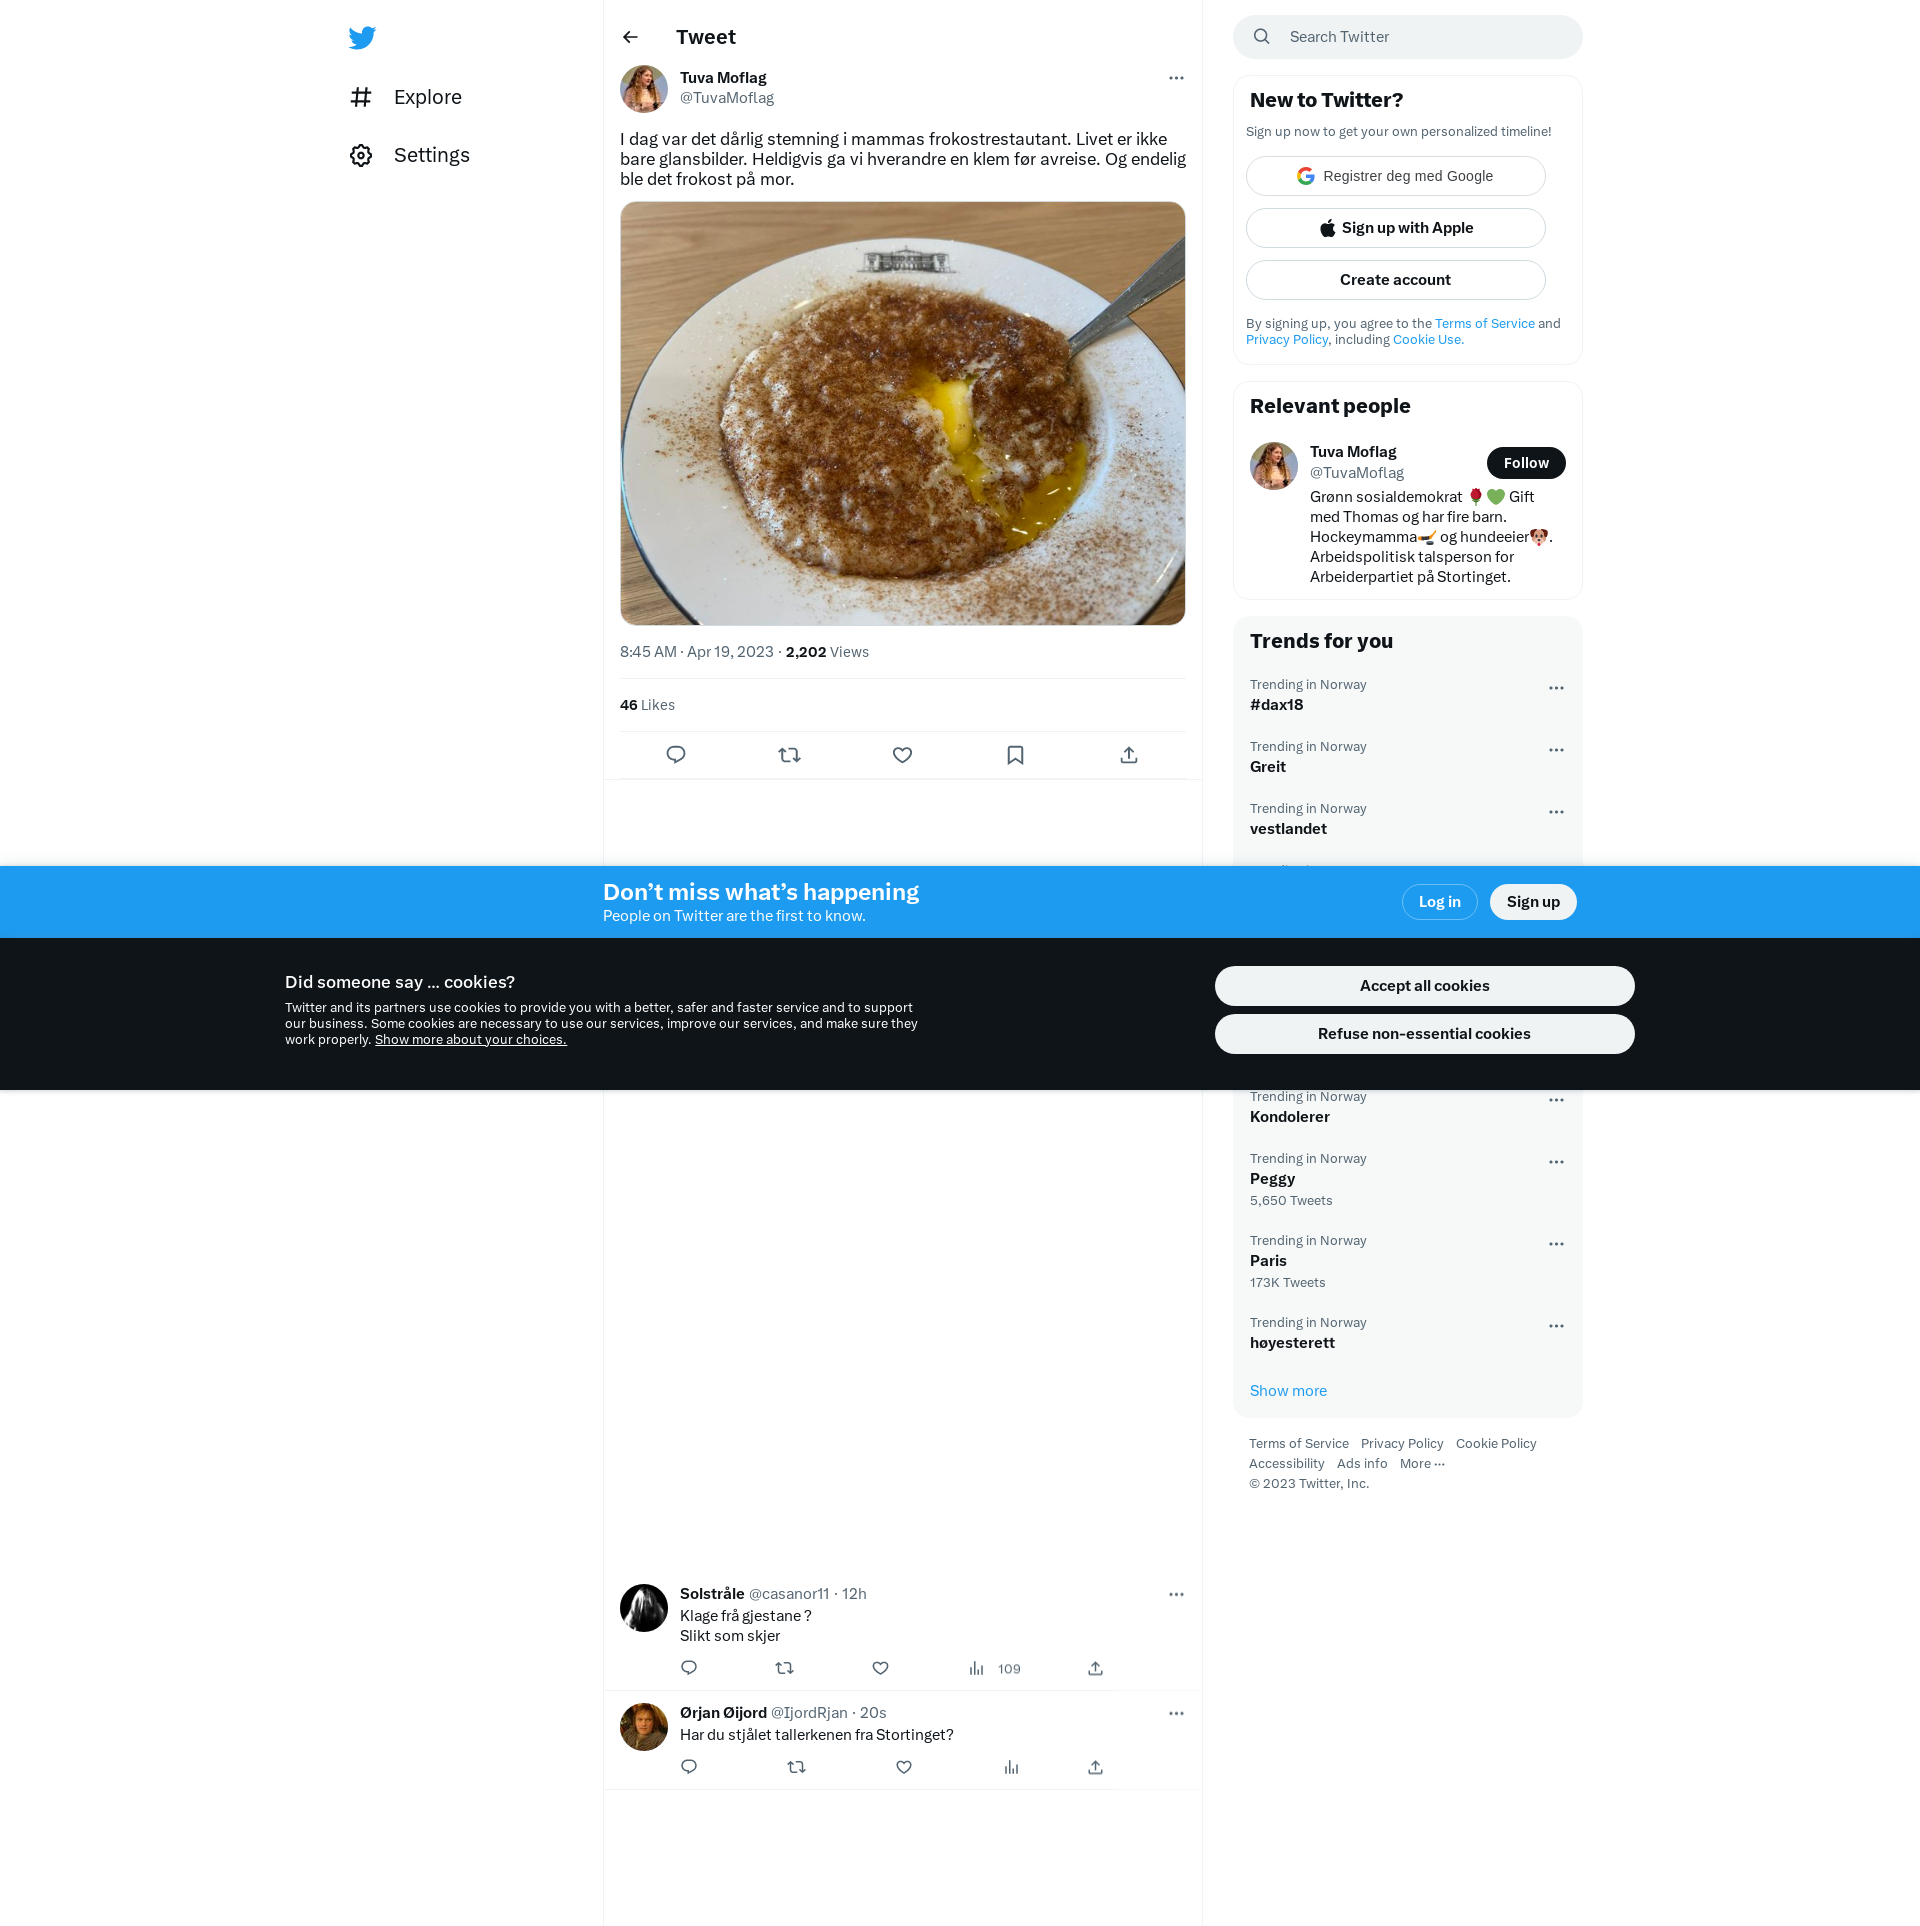Screen dimensions: 1920x1926
Task: Open more options on Ørjan Øijord's reply
Action: 1176,1713
